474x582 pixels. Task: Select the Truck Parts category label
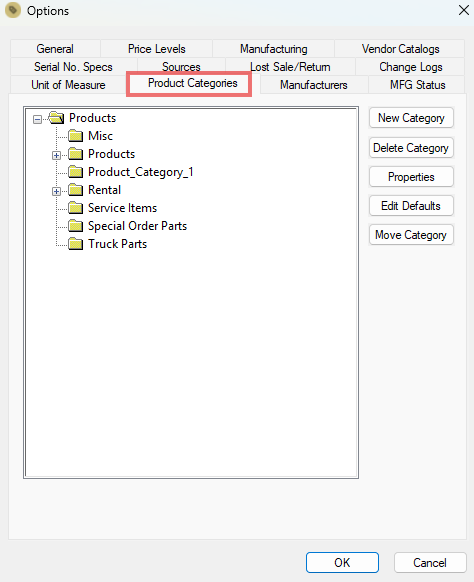118,244
